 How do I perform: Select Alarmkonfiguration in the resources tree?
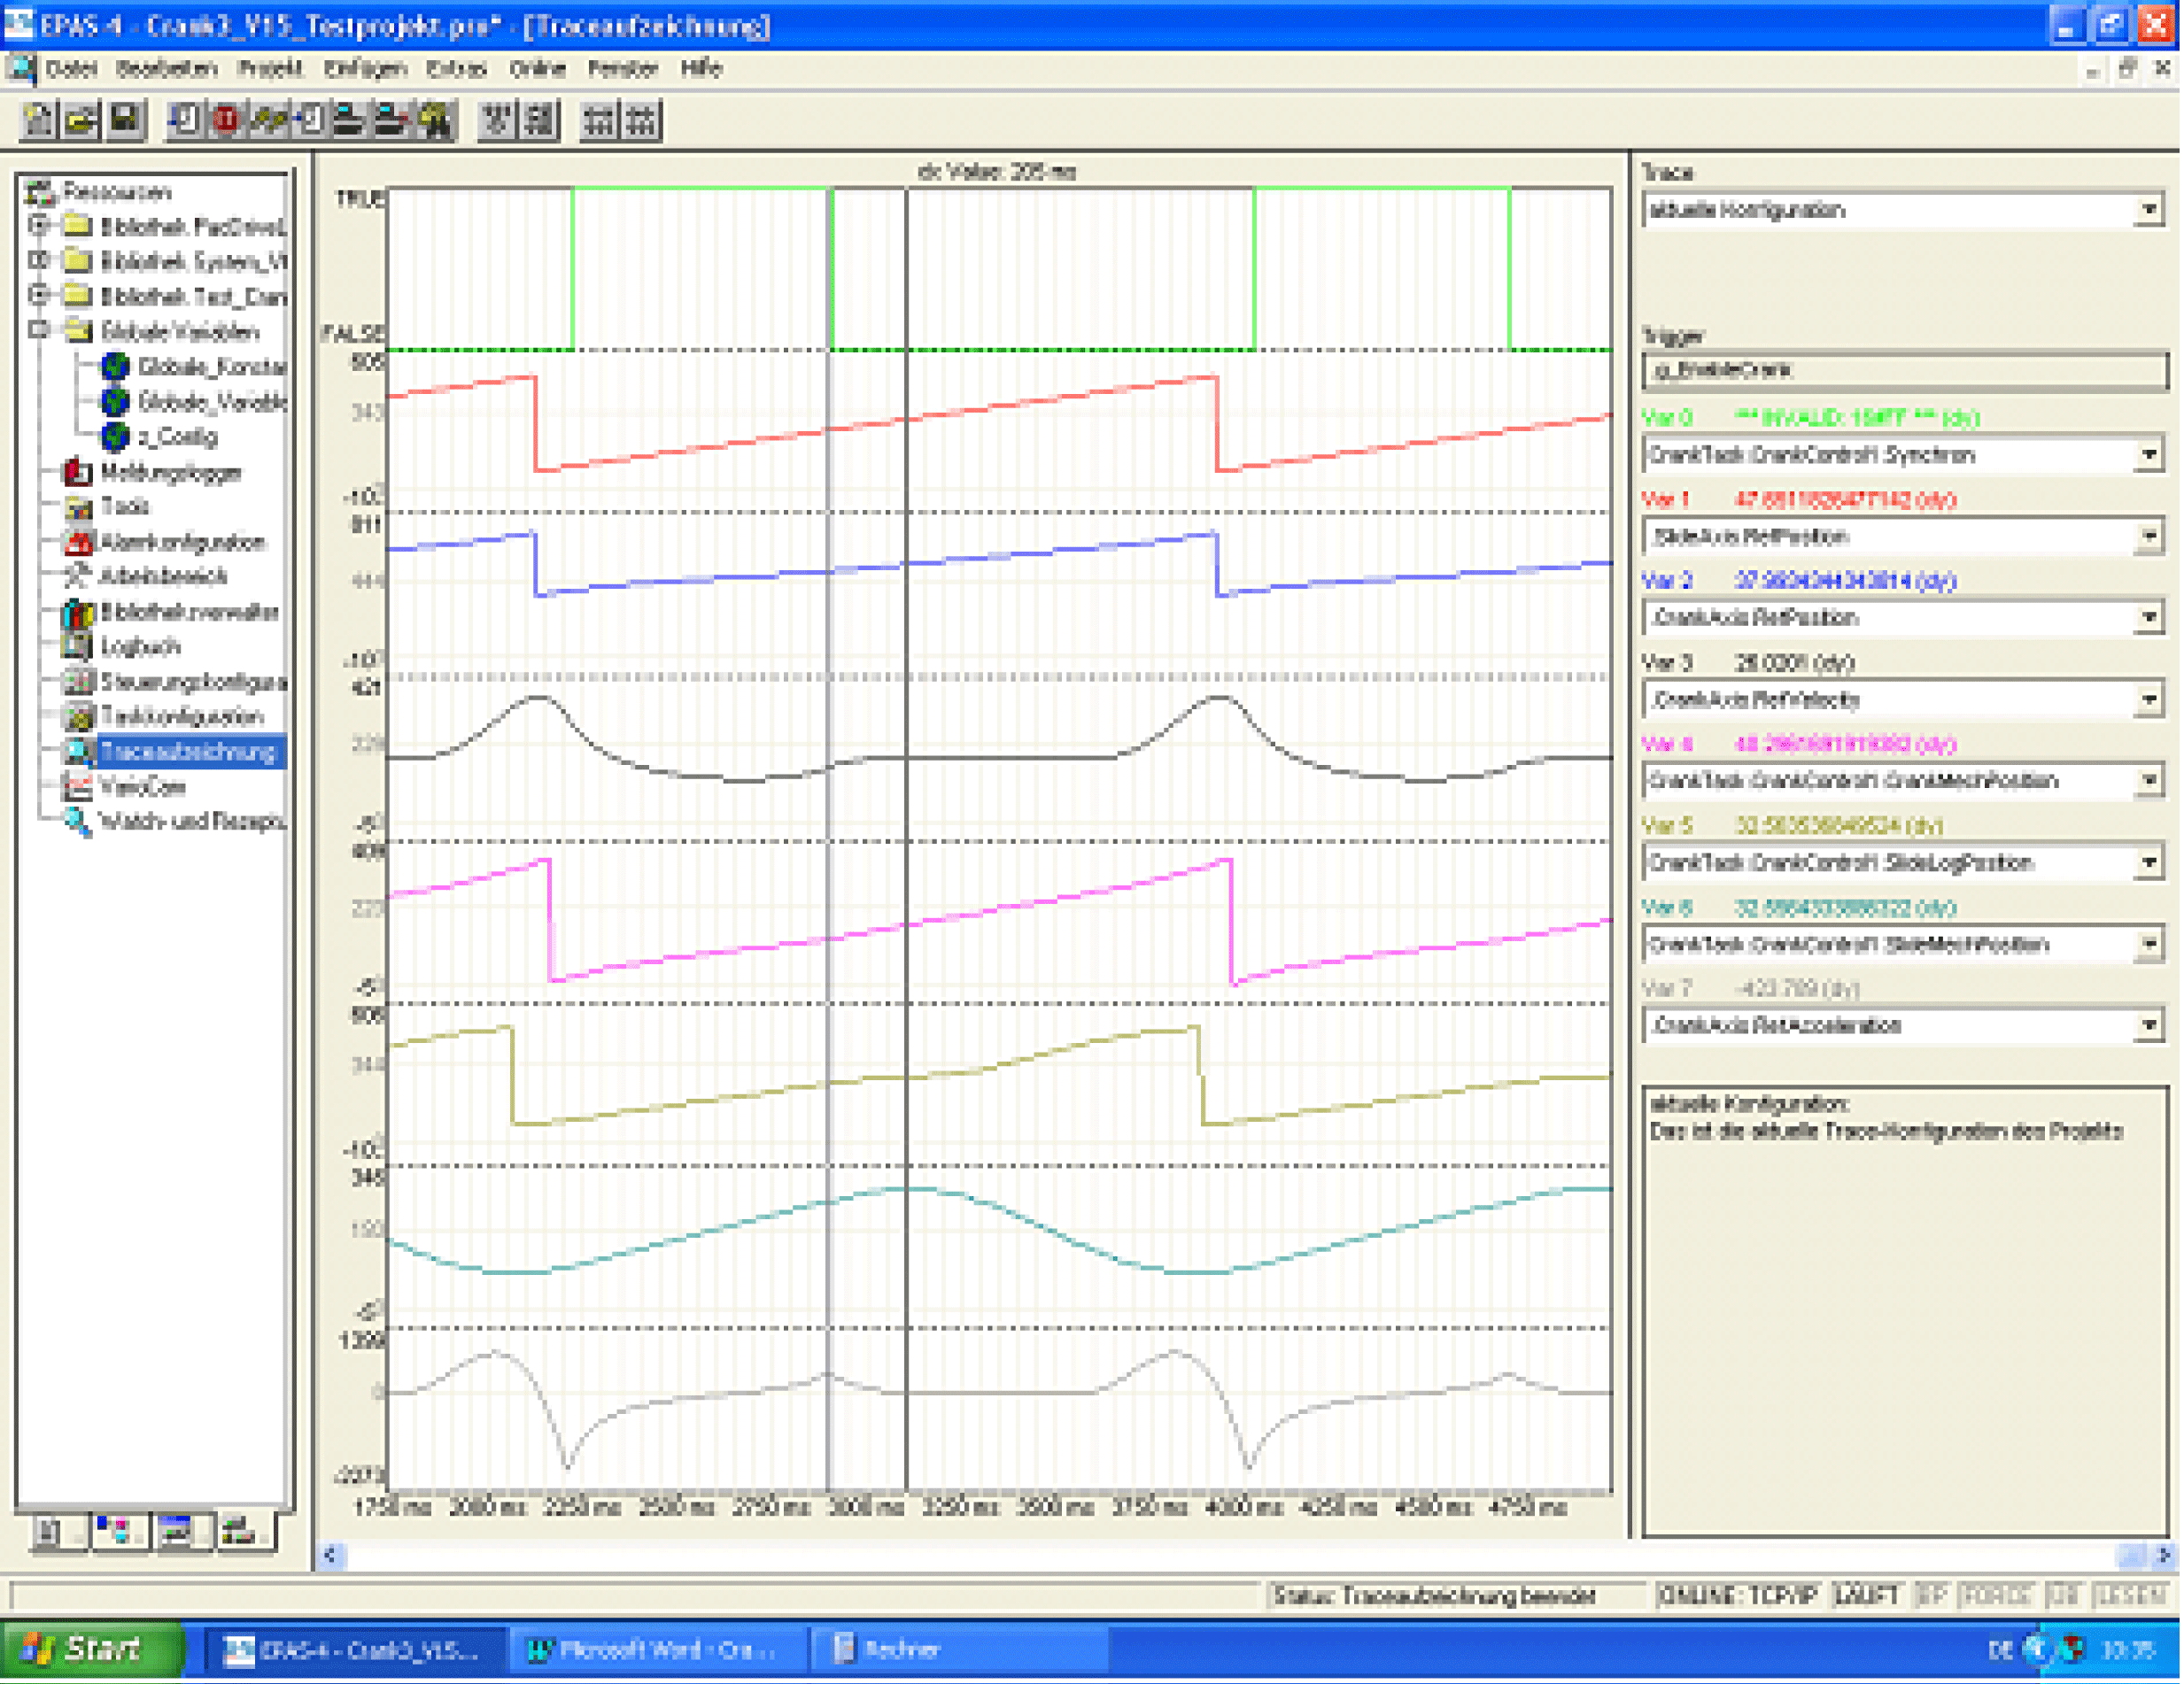[x=182, y=543]
